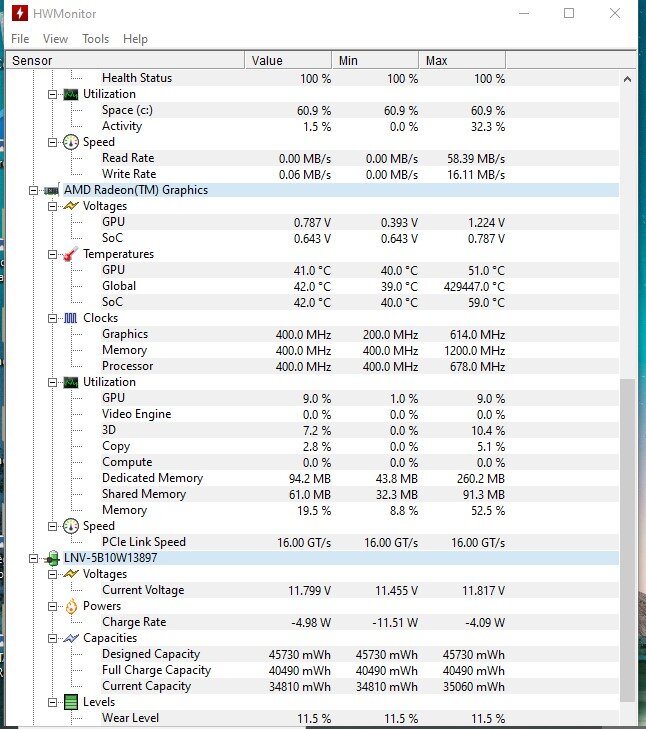Collapse the disk Utilization node
This screenshot has width=646, height=729.
point(53,95)
